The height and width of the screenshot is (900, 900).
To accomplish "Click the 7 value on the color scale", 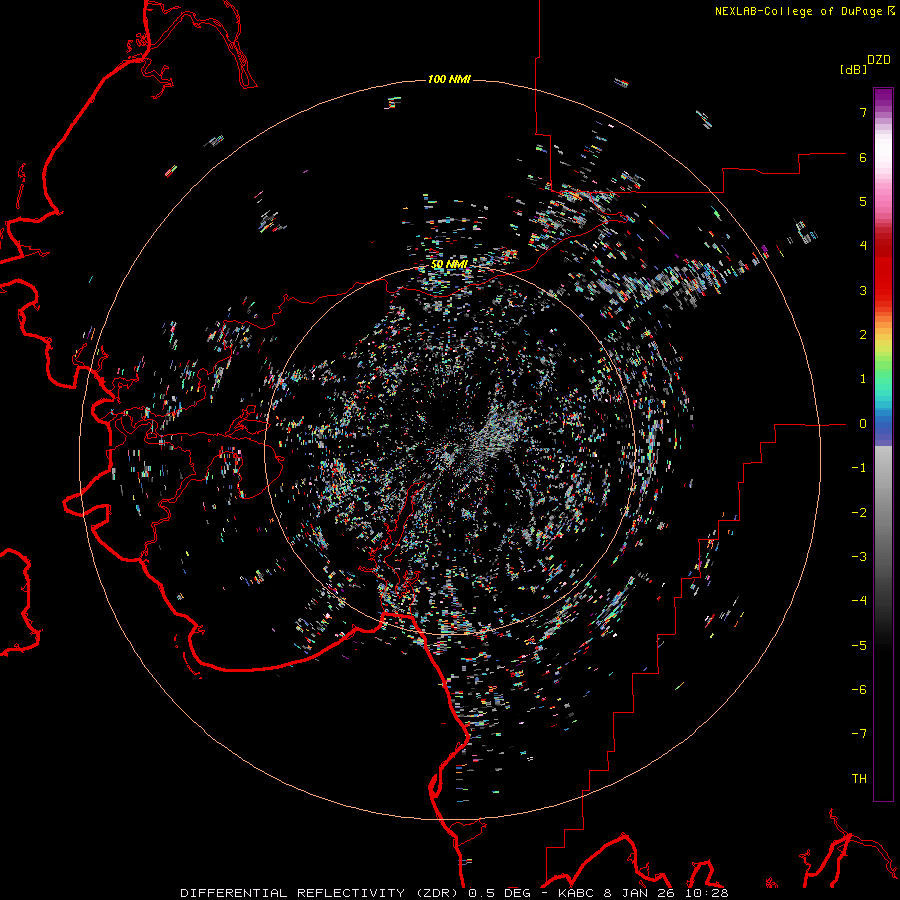I will tap(863, 112).
